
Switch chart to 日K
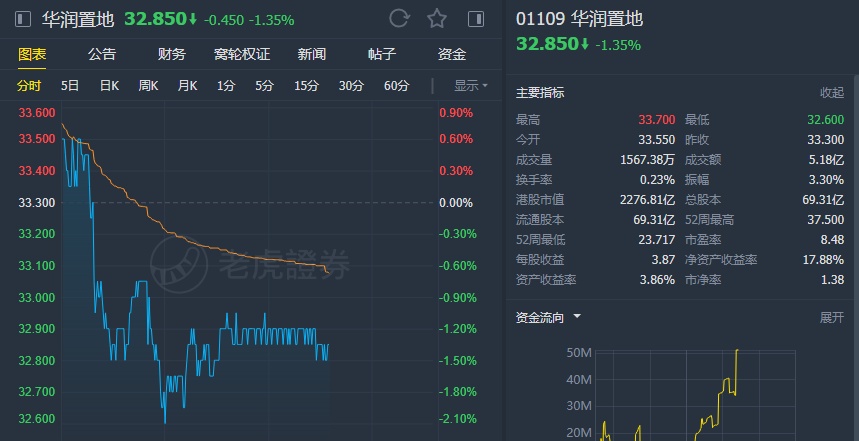click(x=109, y=85)
